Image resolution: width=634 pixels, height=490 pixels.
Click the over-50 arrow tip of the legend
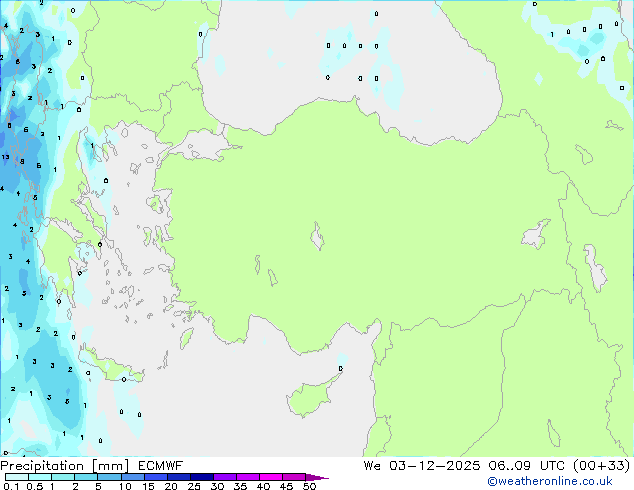317,477
